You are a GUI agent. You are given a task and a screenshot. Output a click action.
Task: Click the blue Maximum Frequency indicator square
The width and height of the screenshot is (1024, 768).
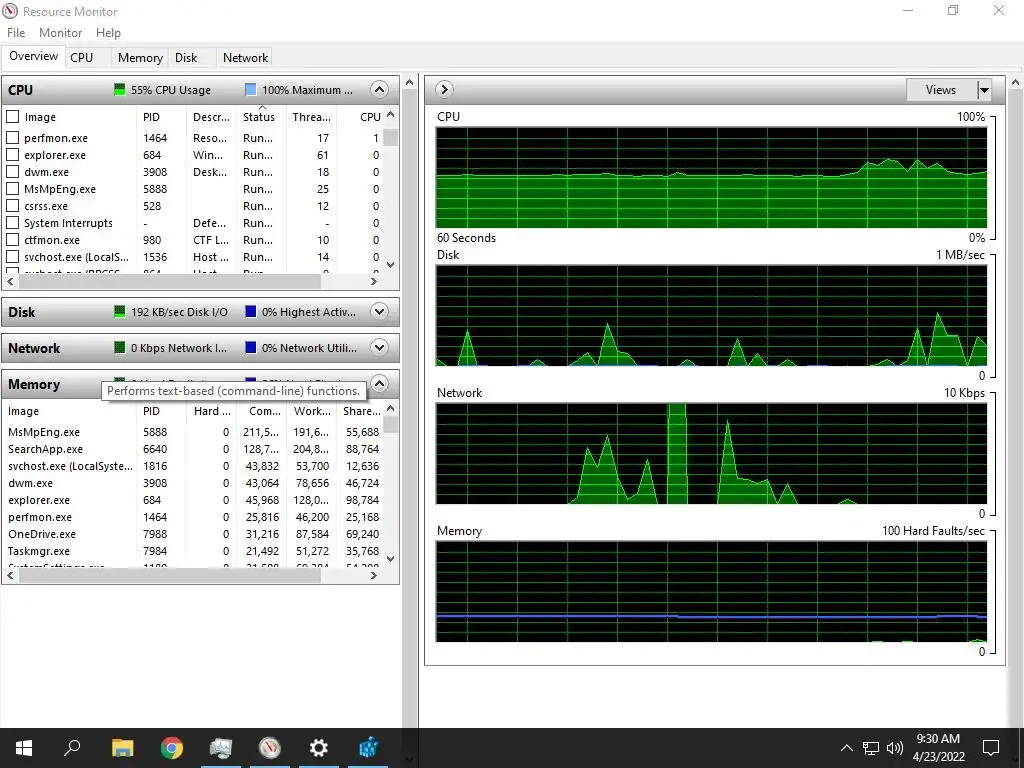click(x=251, y=89)
